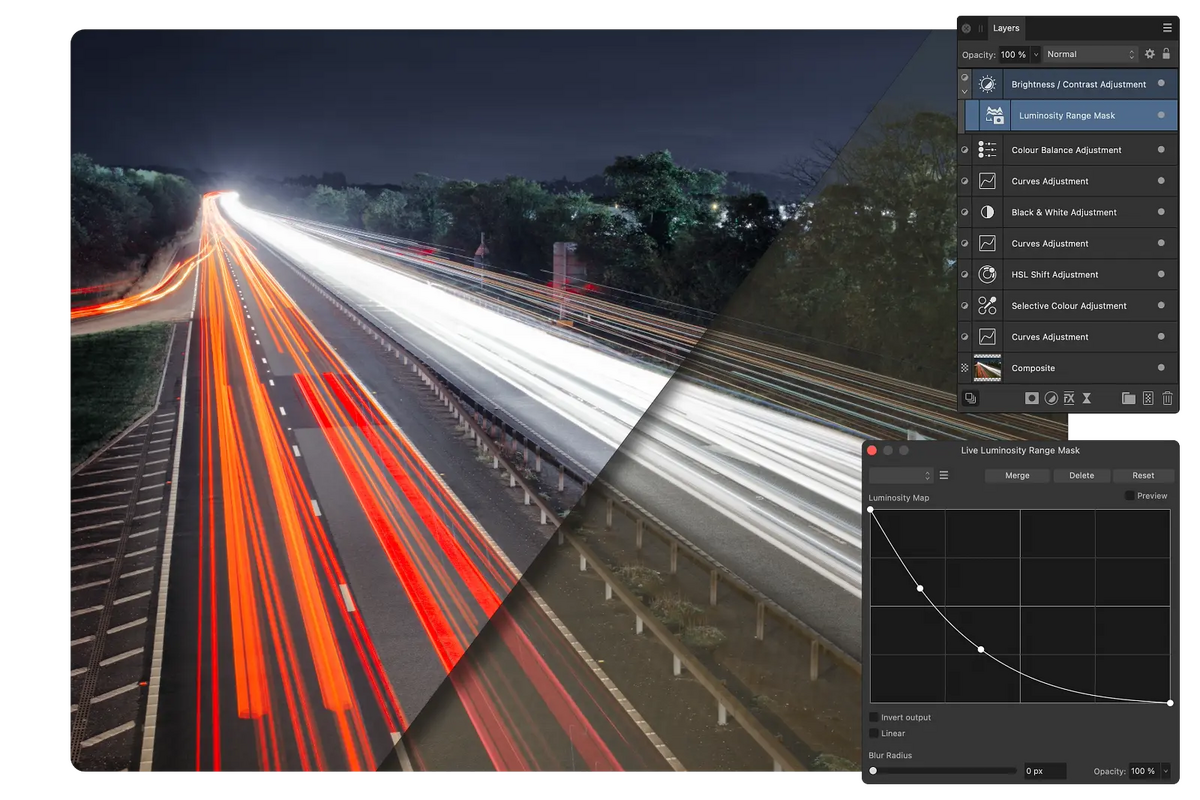This screenshot has height=800, width=1200.
Task: Open the blend mode Normal dropdown
Action: (x=1090, y=54)
